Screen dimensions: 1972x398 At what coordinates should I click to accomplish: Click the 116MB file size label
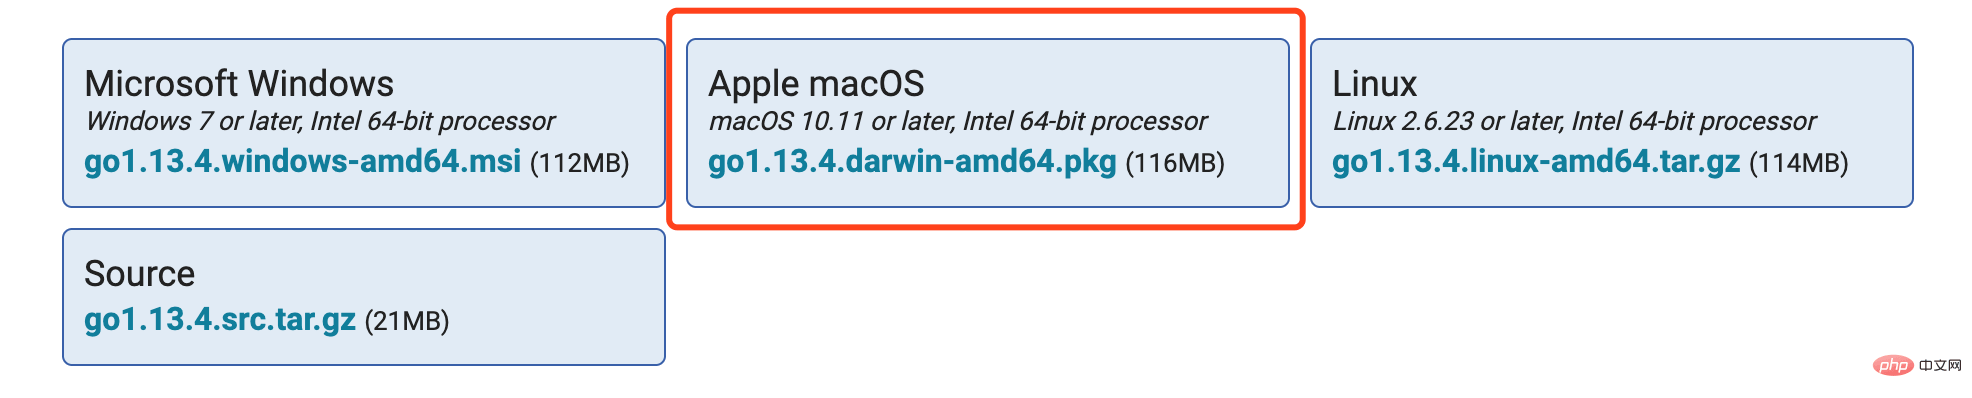coord(1175,162)
